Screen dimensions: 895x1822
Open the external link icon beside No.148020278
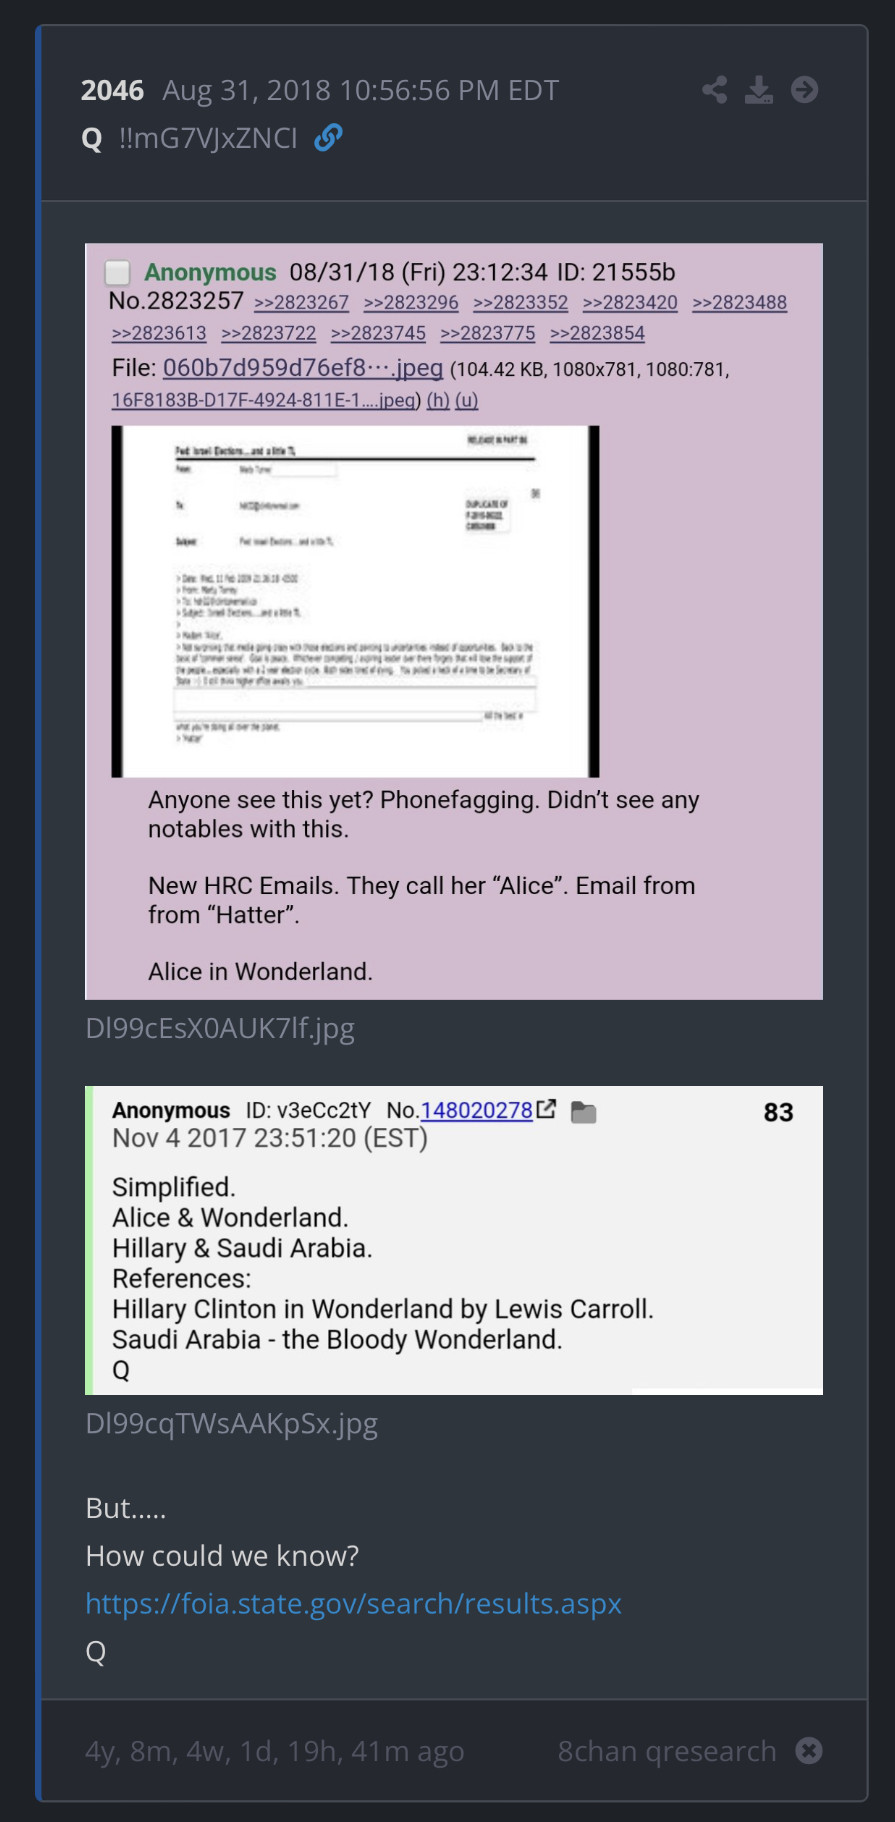tap(546, 1109)
